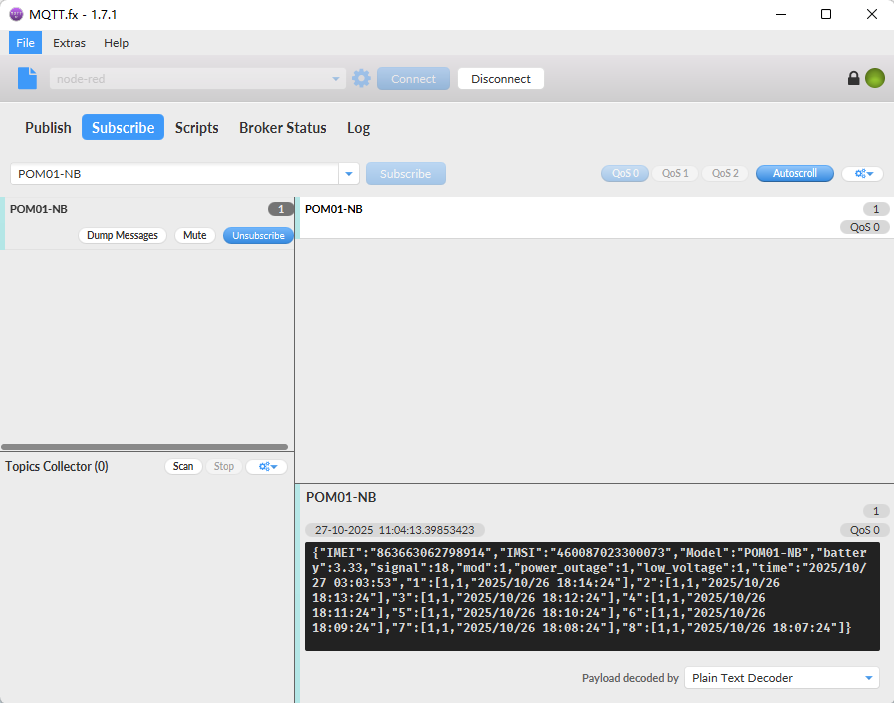894x703 pixels.
Task: Switch to the Publish tab
Action: coord(48,128)
